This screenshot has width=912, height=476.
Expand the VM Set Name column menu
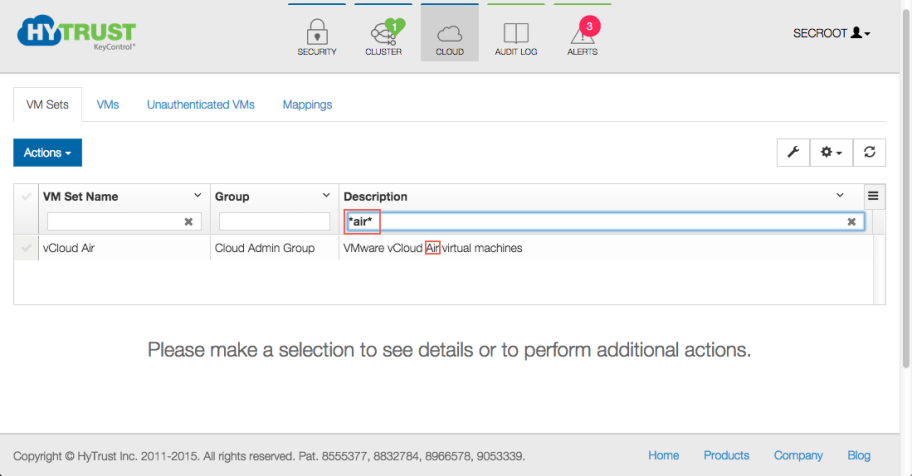point(198,196)
